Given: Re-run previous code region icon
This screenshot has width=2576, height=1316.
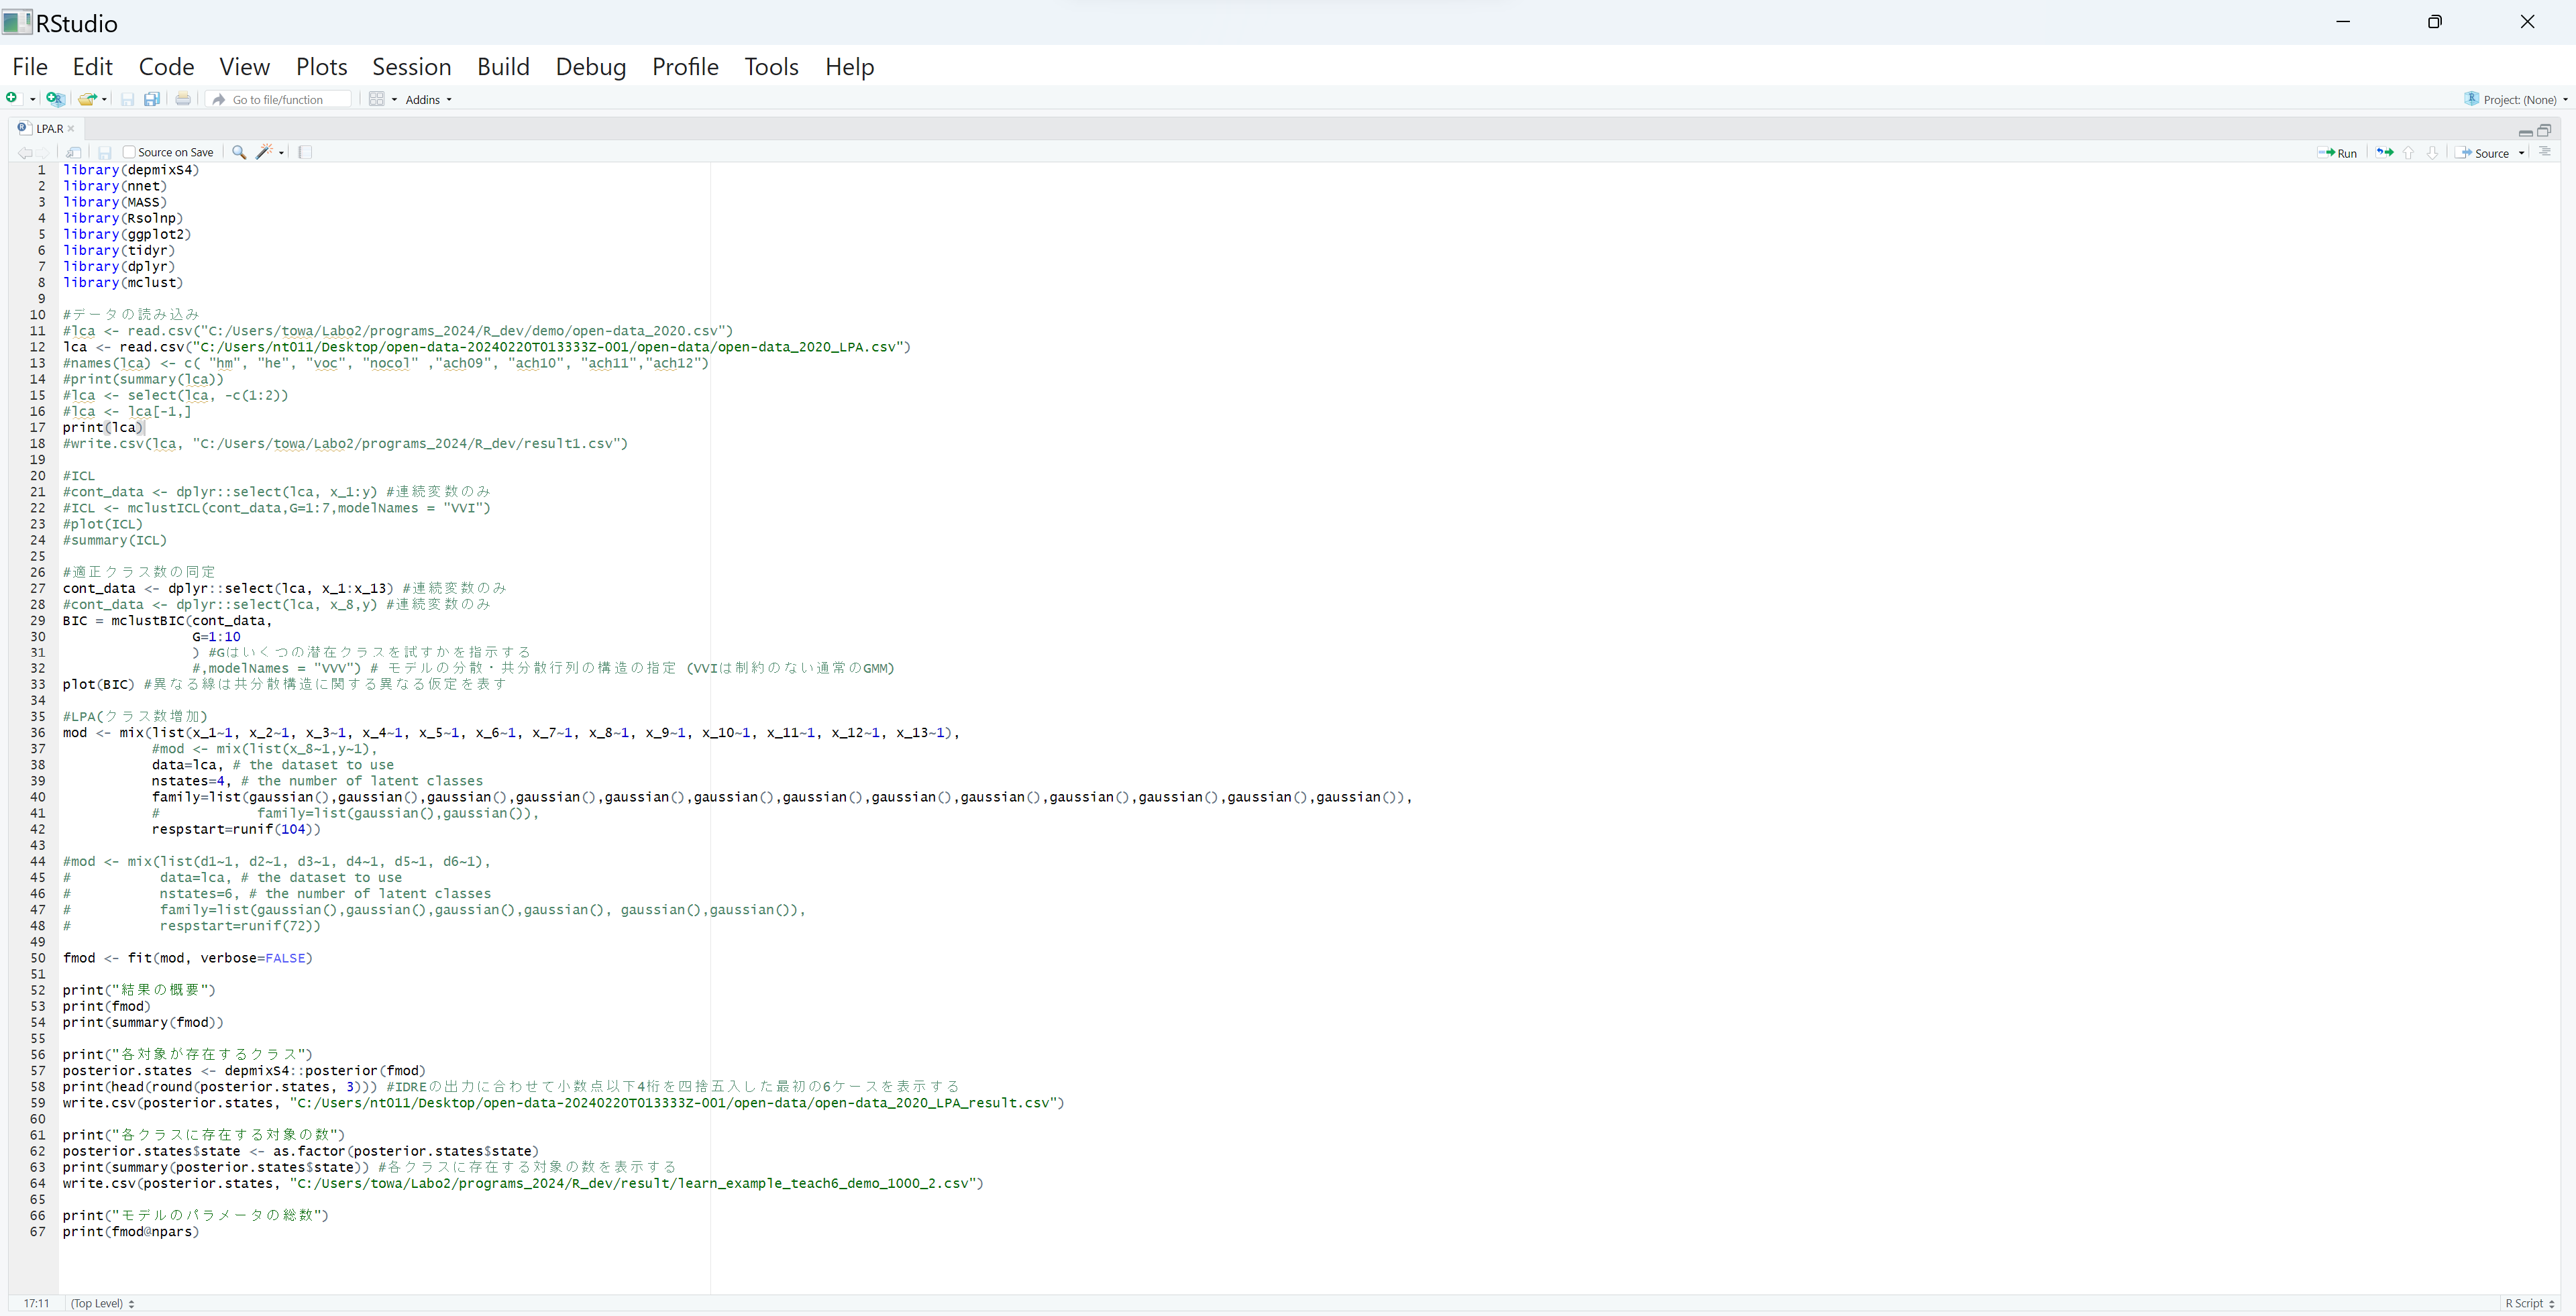Looking at the screenshot, I should [x=2385, y=153].
